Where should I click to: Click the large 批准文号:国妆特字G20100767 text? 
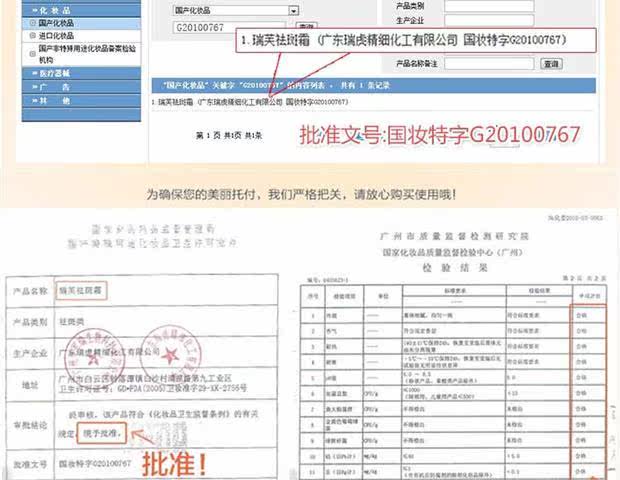[440, 135]
